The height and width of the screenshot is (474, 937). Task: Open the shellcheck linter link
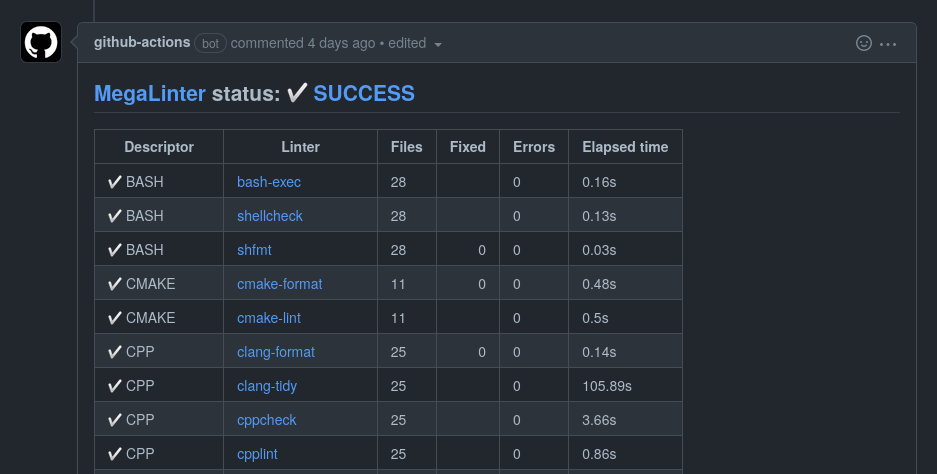pos(270,216)
